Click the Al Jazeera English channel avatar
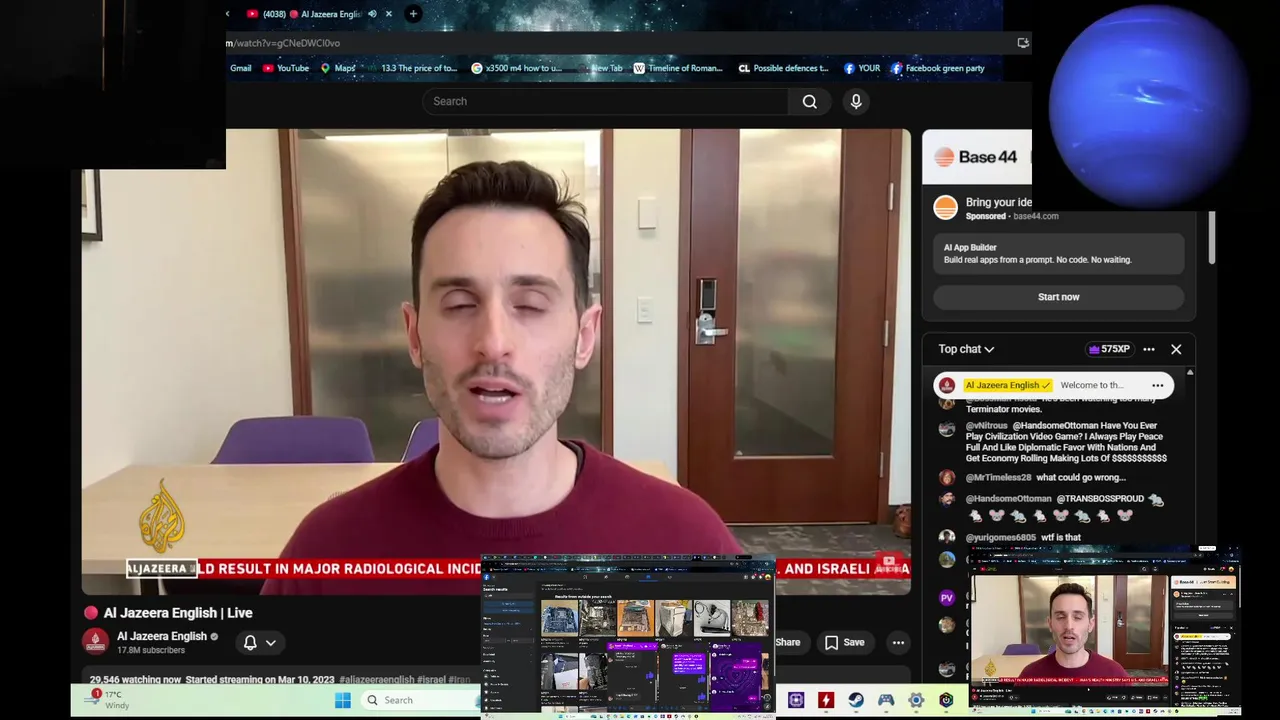The width and height of the screenshot is (1280, 720). coord(96,642)
